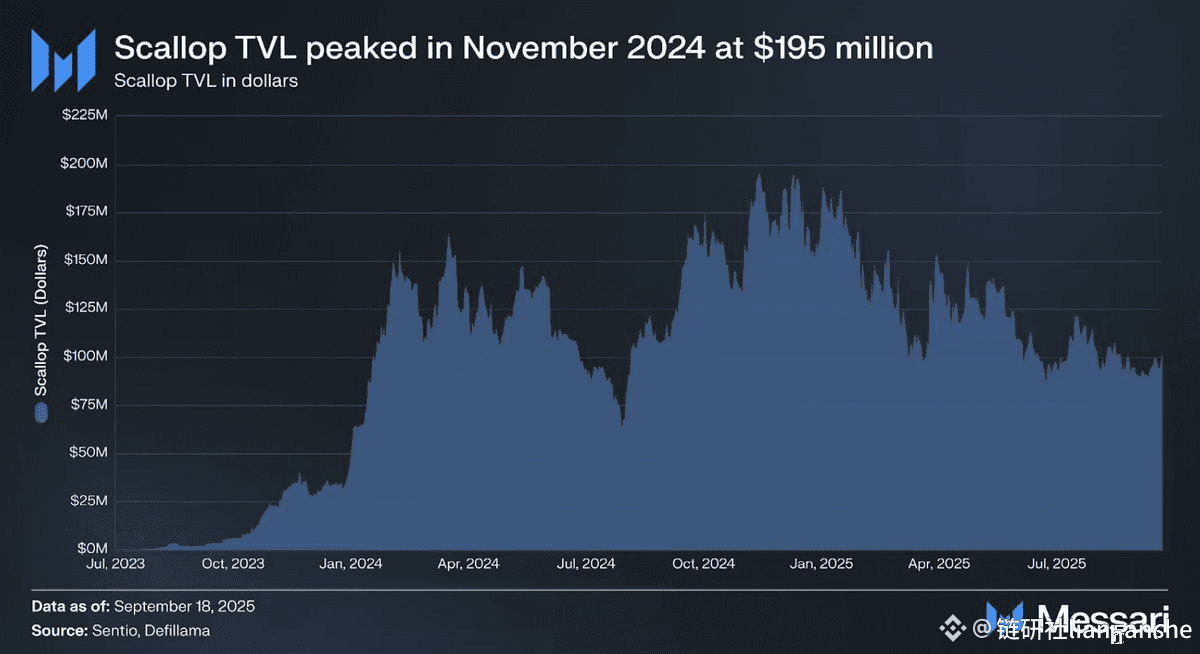The height and width of the screenshot is (654, 1200).
Task: Click the 'Apr, 2025' x-axis label
Action: (939, 564)
